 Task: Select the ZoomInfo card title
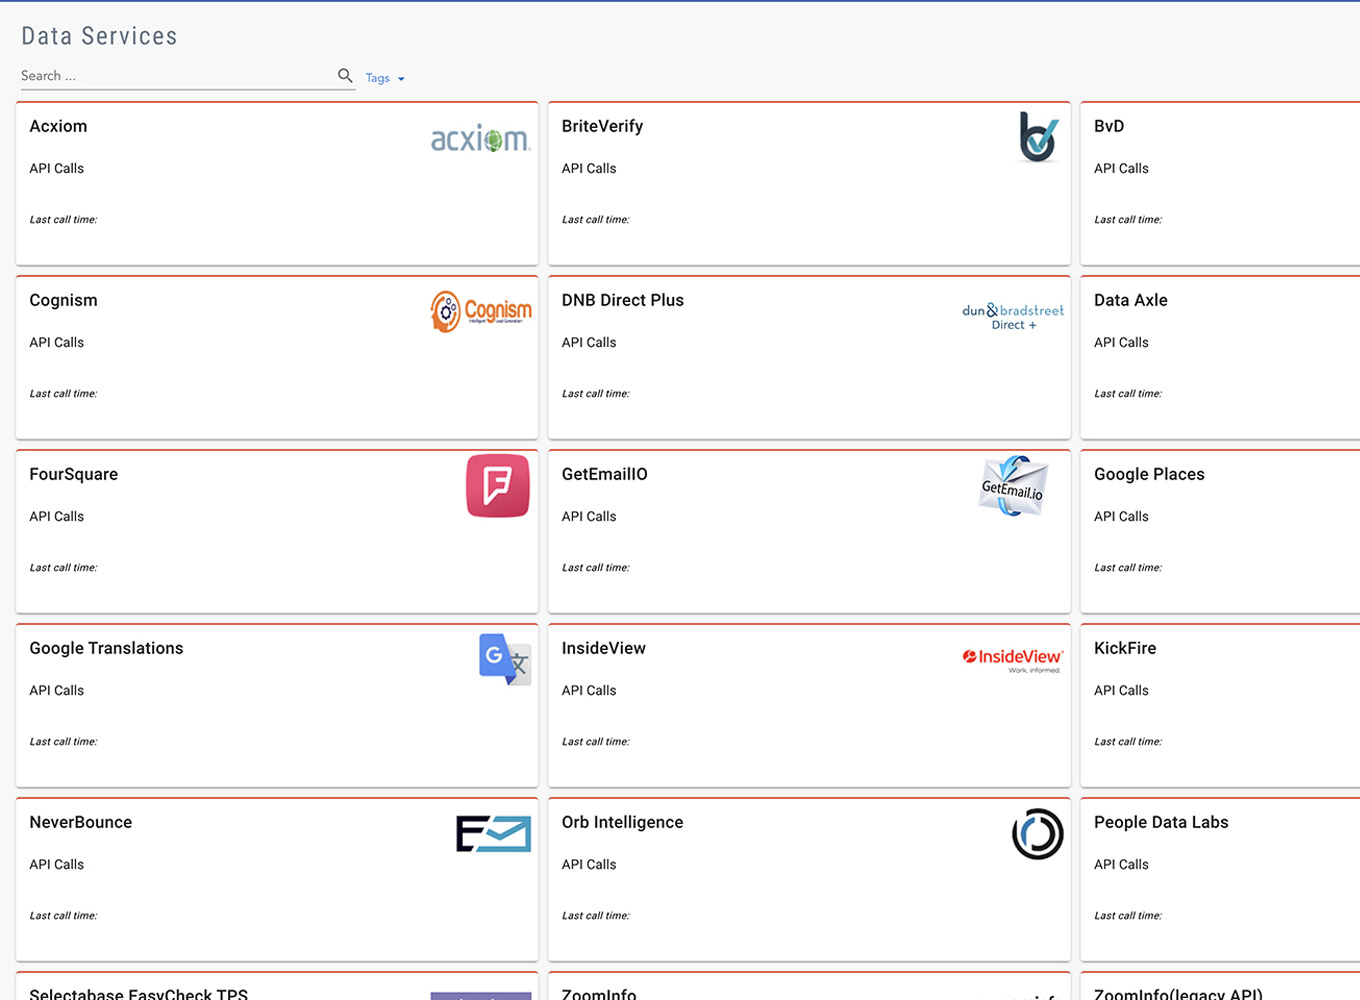coord(599,994)
